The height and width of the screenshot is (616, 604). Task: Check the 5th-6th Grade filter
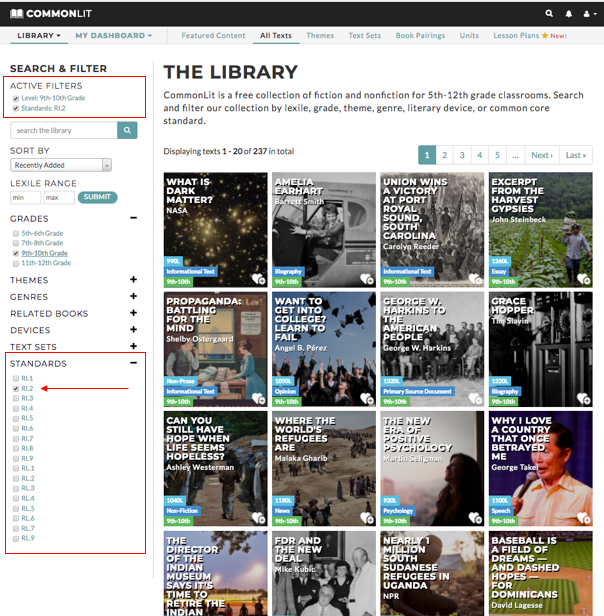(16, 233)
